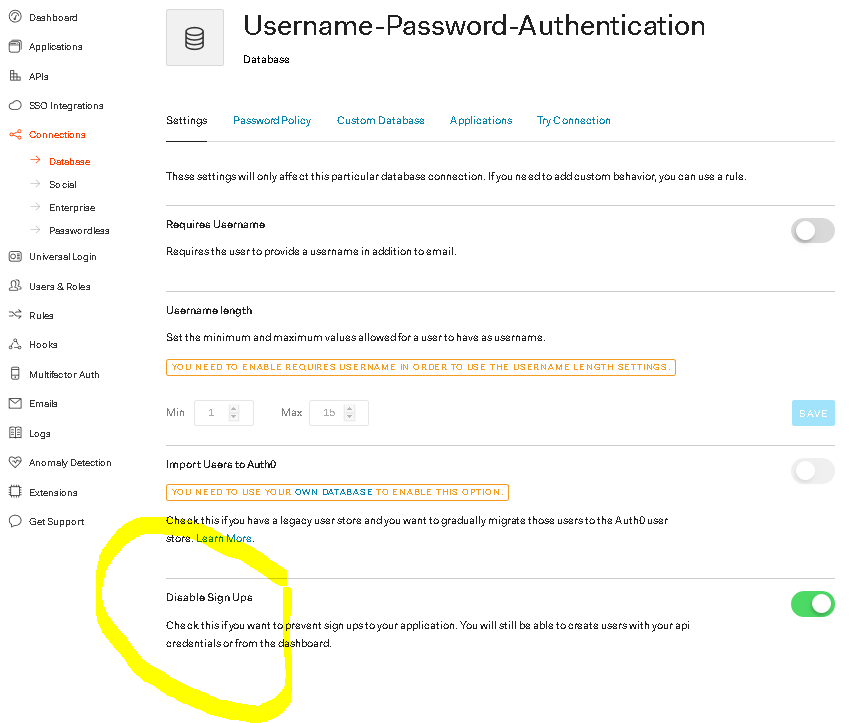
Task: Turn off the Disable Sign Ups toggle
Action: click(x=812, y=604)
